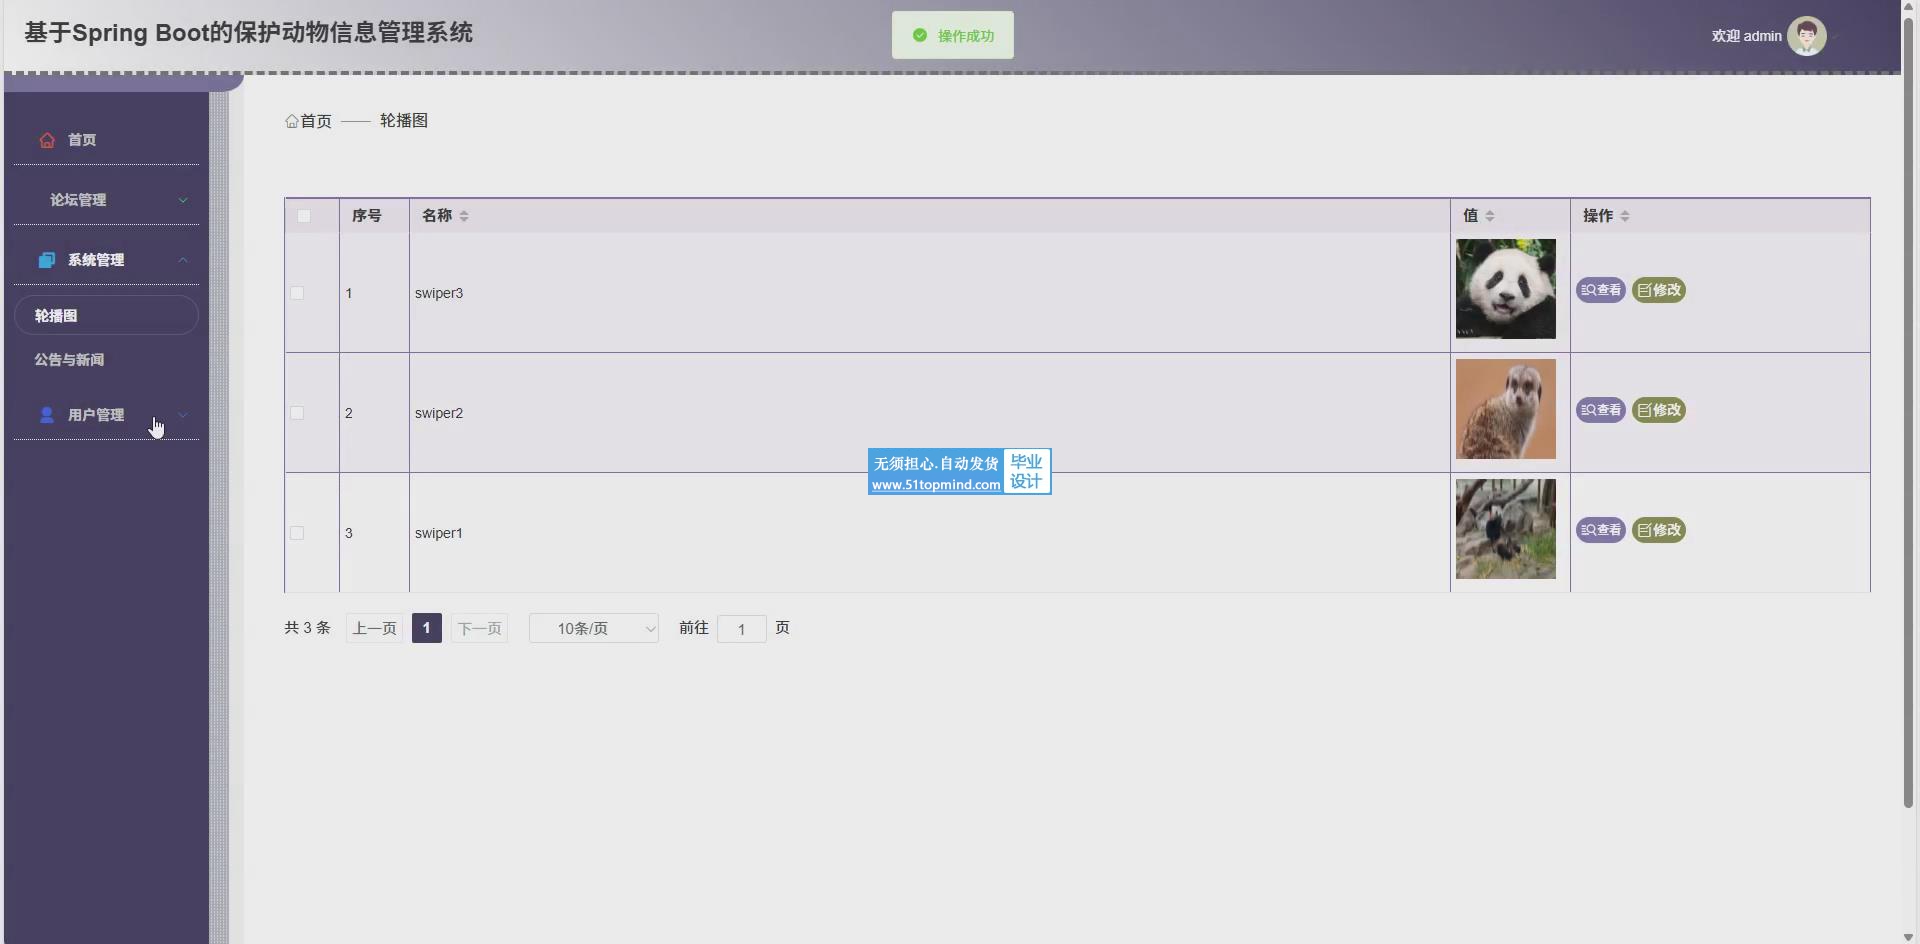The image size is (1920, 944).
Task: Click 查看 button for swiper1
Action: pos(1600,530)
